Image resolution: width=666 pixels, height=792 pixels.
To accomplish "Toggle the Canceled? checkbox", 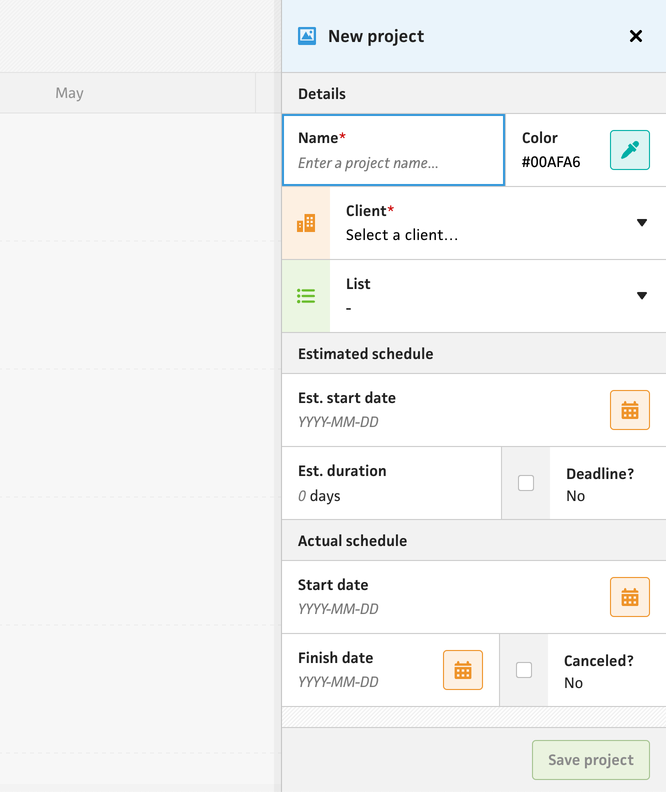I will (524, 670).
